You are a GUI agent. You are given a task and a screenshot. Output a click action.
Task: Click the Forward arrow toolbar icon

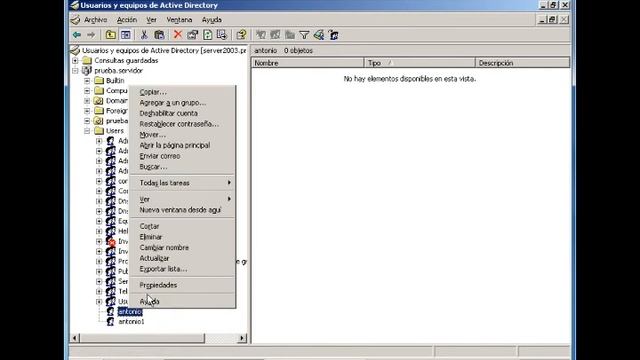click(91, 35)
